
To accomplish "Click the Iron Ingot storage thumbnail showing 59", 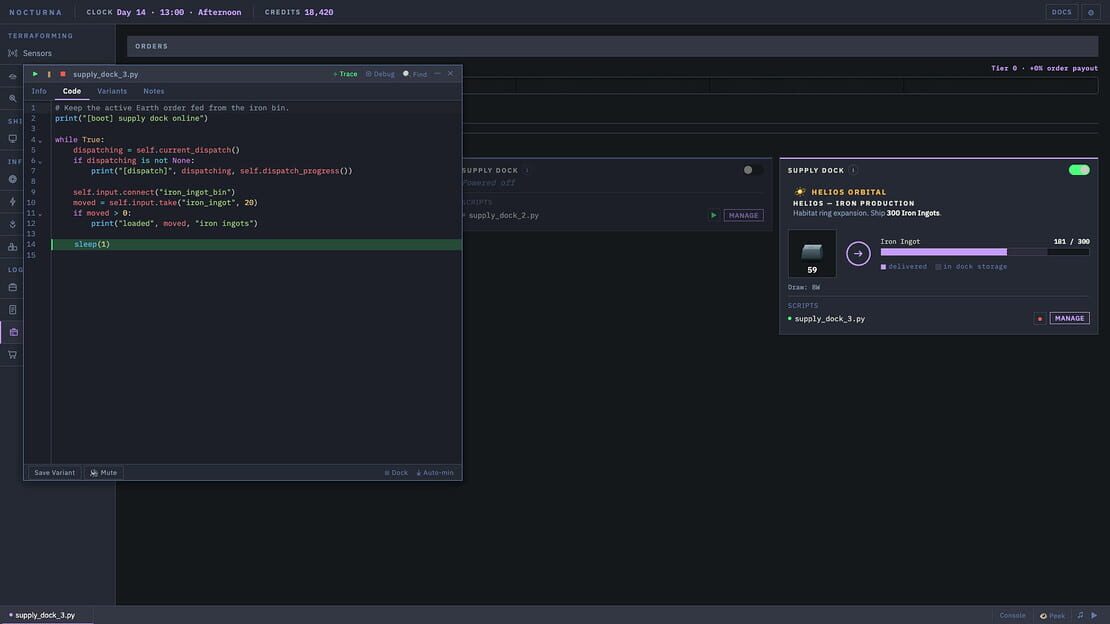I will point(812,253).
